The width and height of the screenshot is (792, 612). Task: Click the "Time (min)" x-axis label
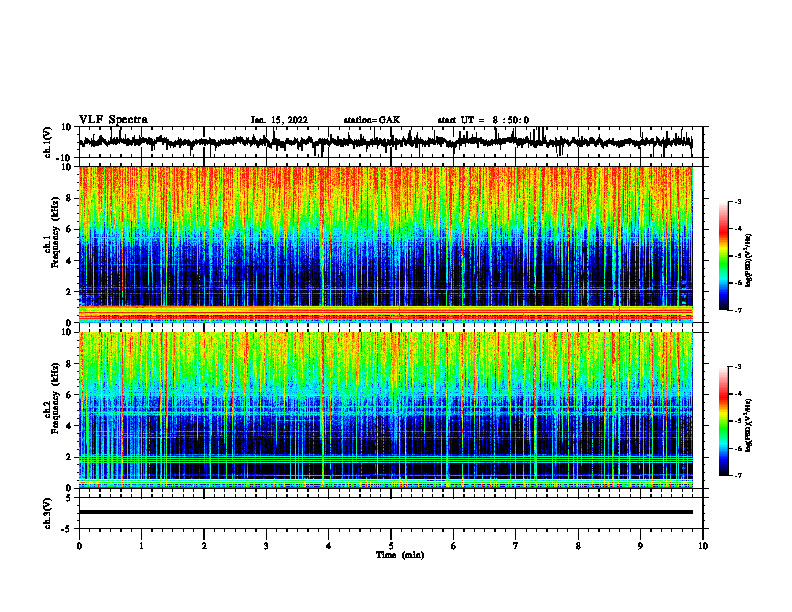click(x=400, y=555)
